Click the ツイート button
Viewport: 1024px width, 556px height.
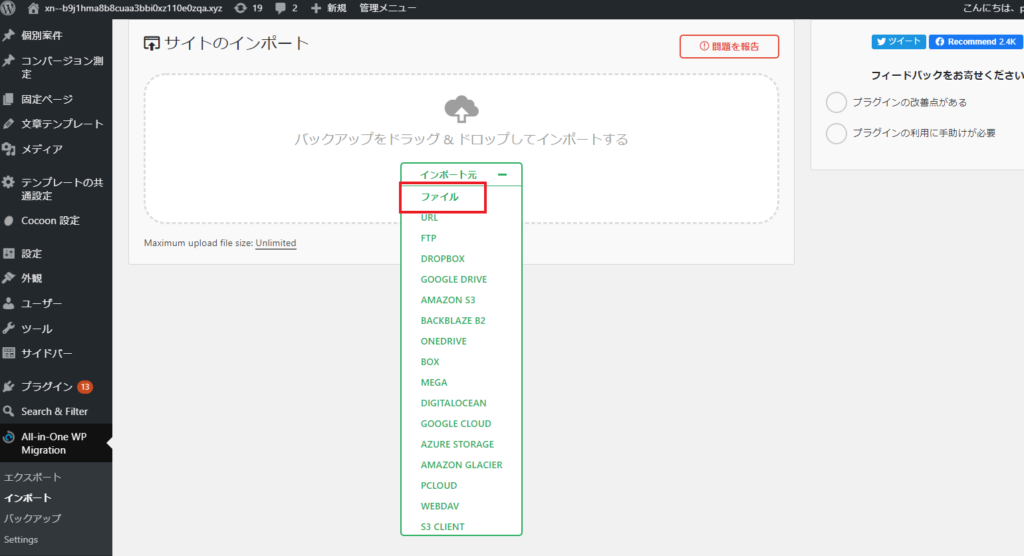(x=898, y=42)
